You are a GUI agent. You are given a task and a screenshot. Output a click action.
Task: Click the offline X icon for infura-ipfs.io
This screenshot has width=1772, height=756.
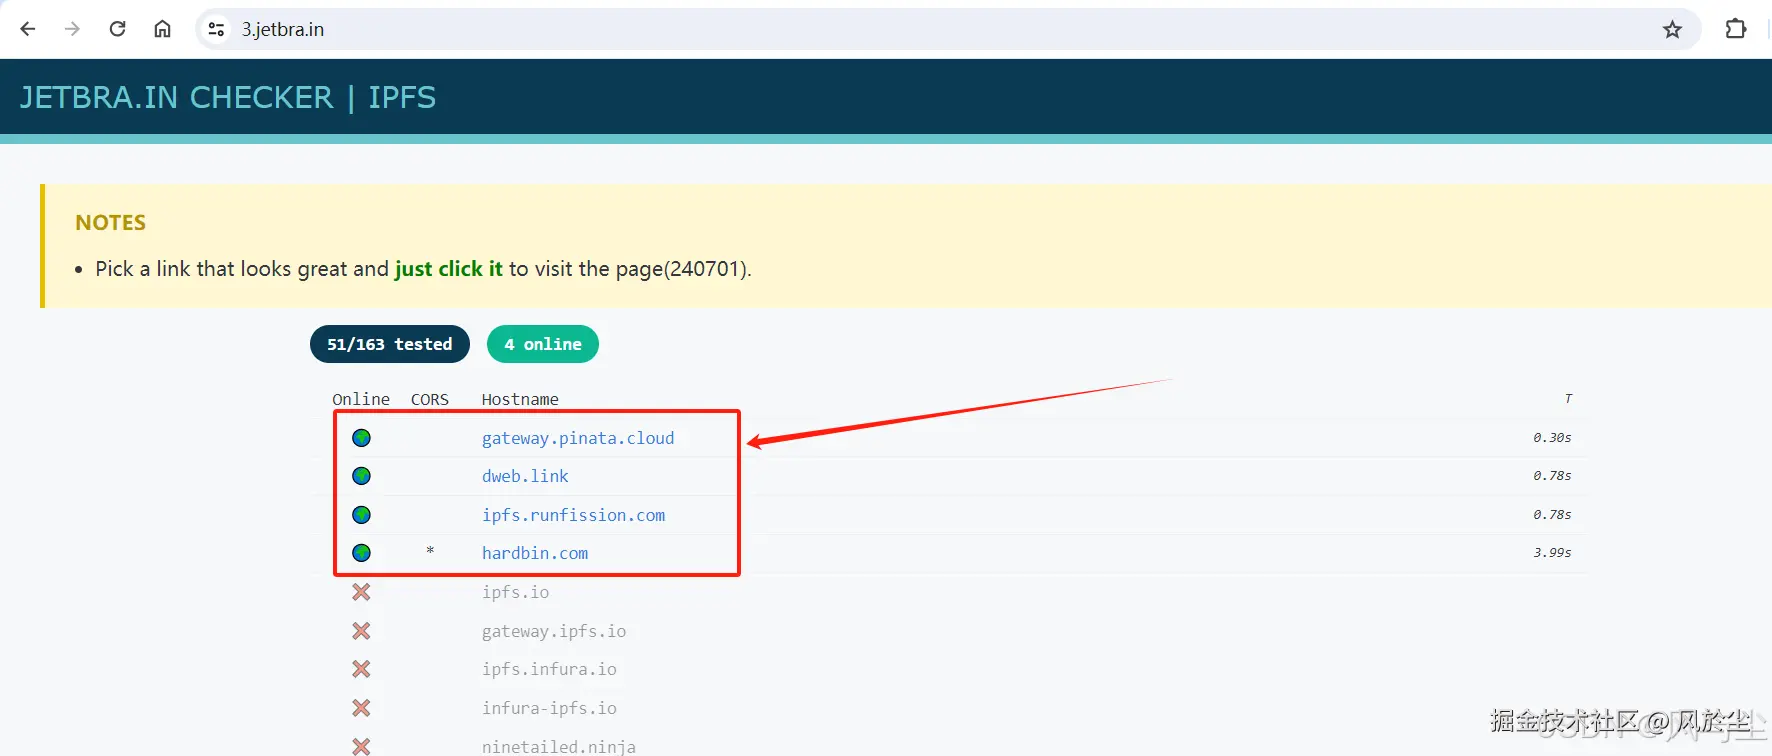point(362,708)
